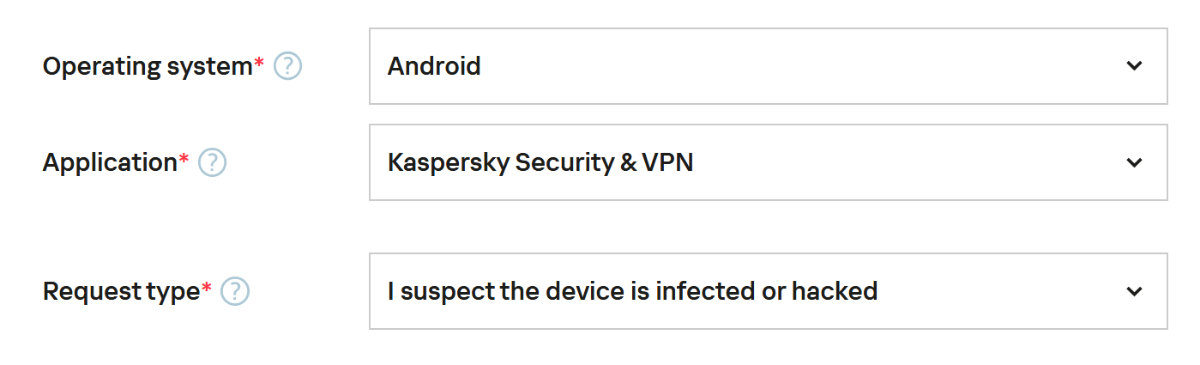Click the Request type chevron arrow
The height and width of the screenshot is (365, 1200).
(x=1134, y=292)
